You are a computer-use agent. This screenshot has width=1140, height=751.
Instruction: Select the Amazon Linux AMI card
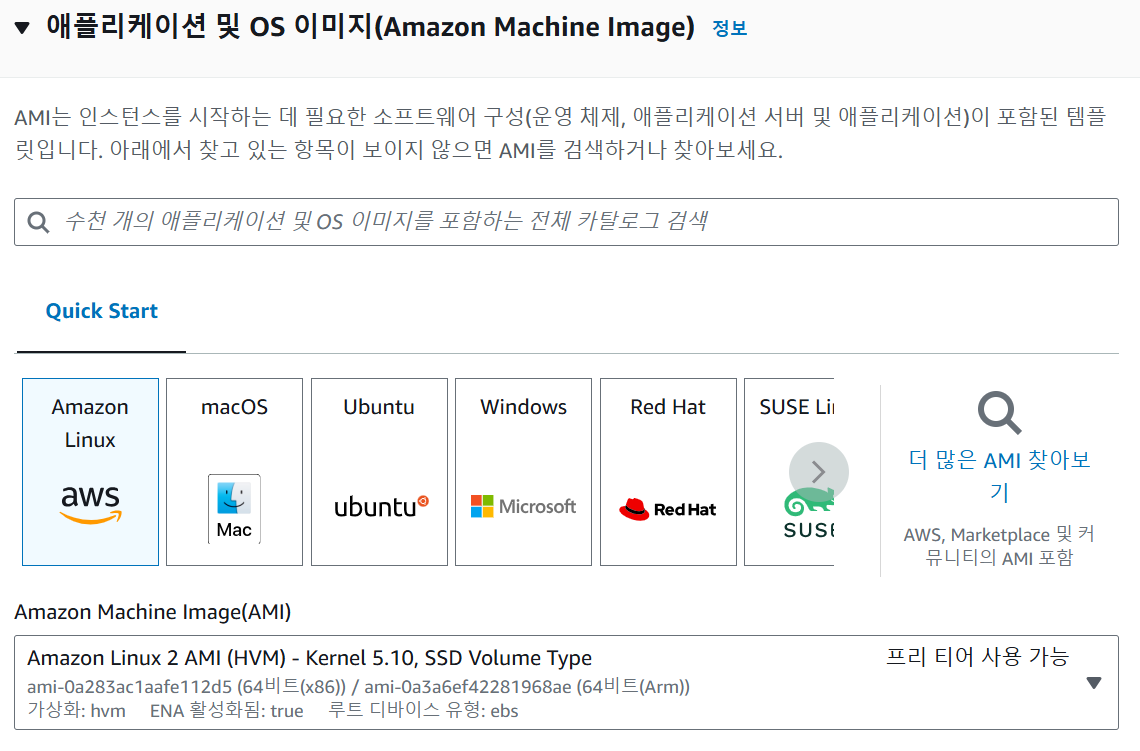(x=90, y=472)
